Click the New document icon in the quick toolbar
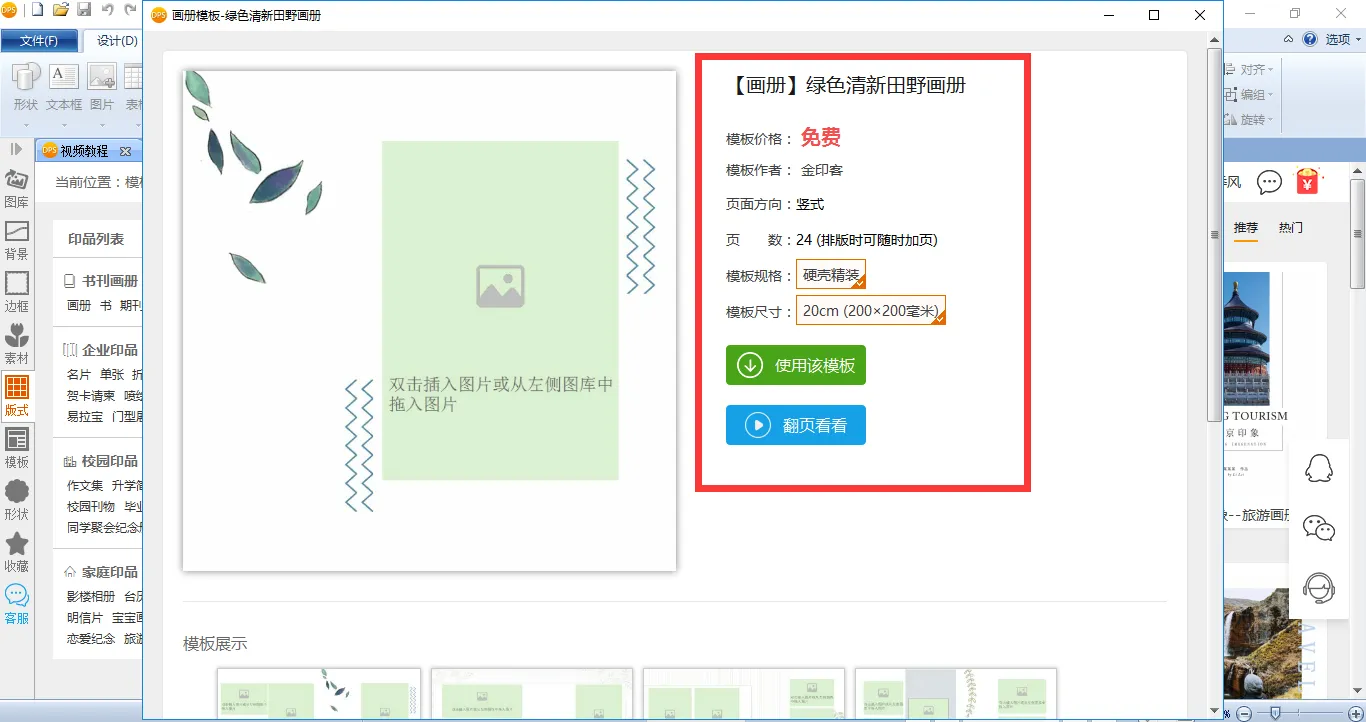This screenshot has height=722, width=1366. coord(38,11)
